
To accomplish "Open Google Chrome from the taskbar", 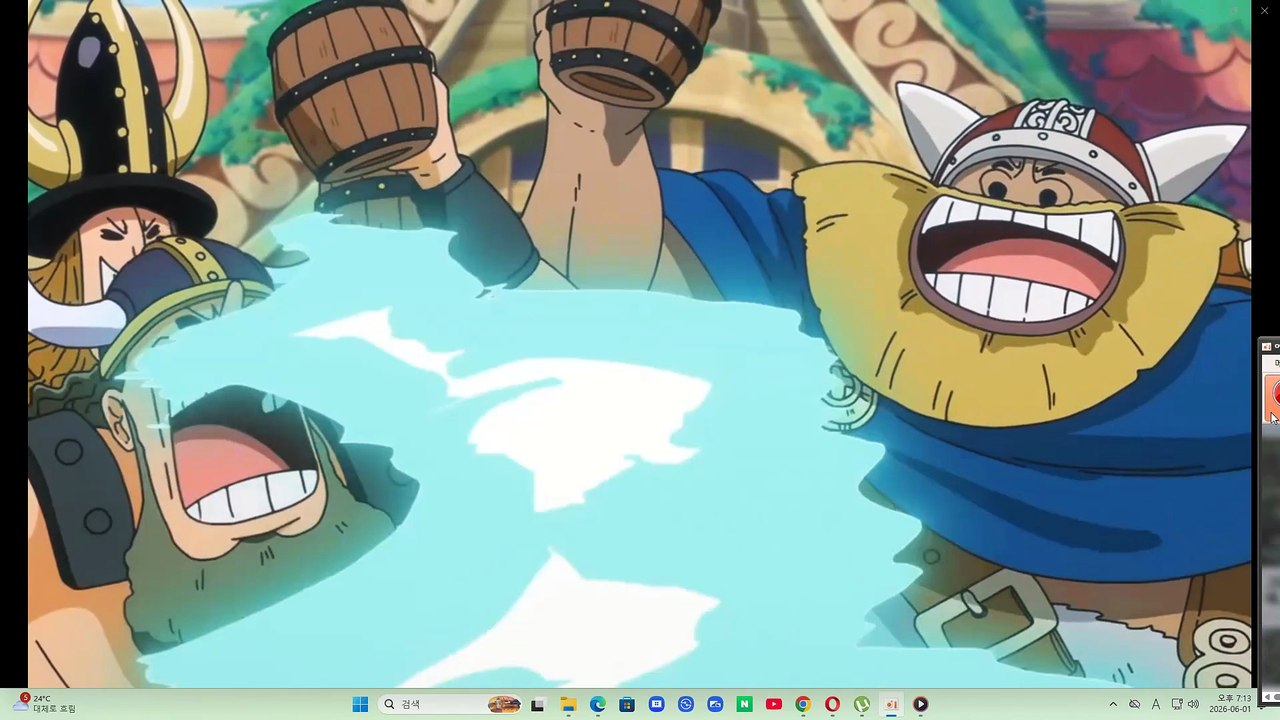I will pos(803,705).
